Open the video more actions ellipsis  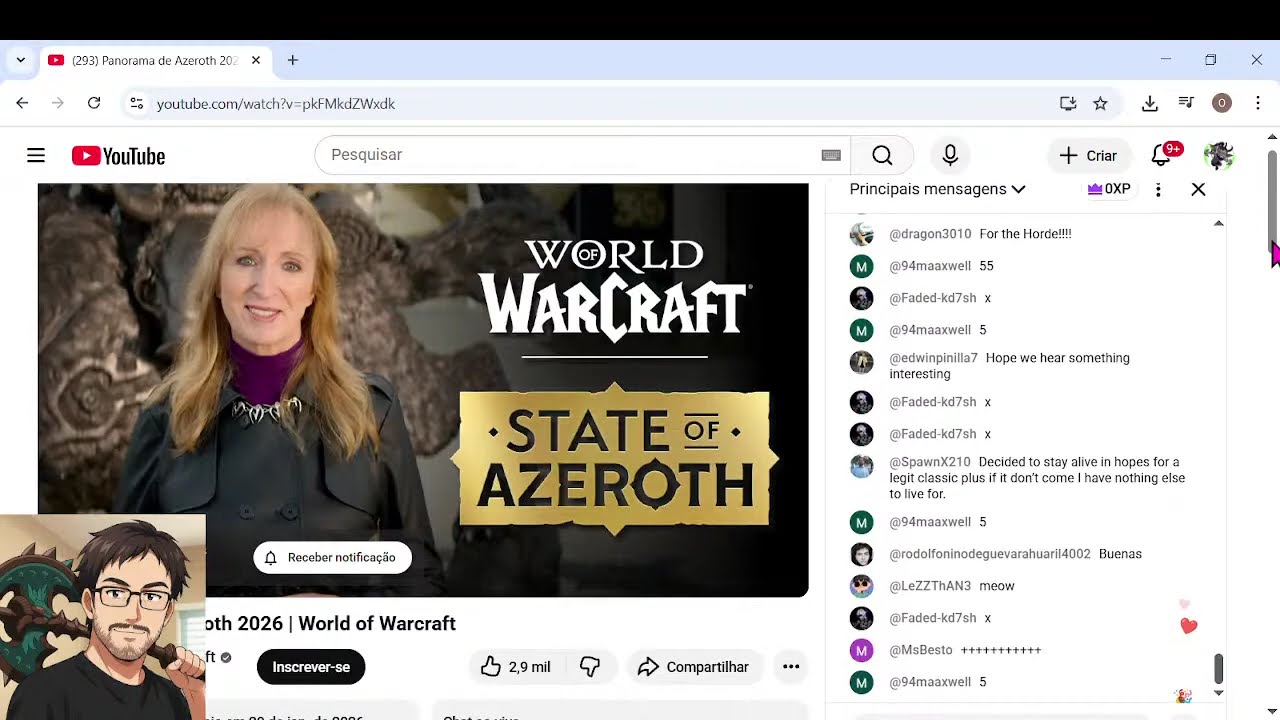(791, 667)
